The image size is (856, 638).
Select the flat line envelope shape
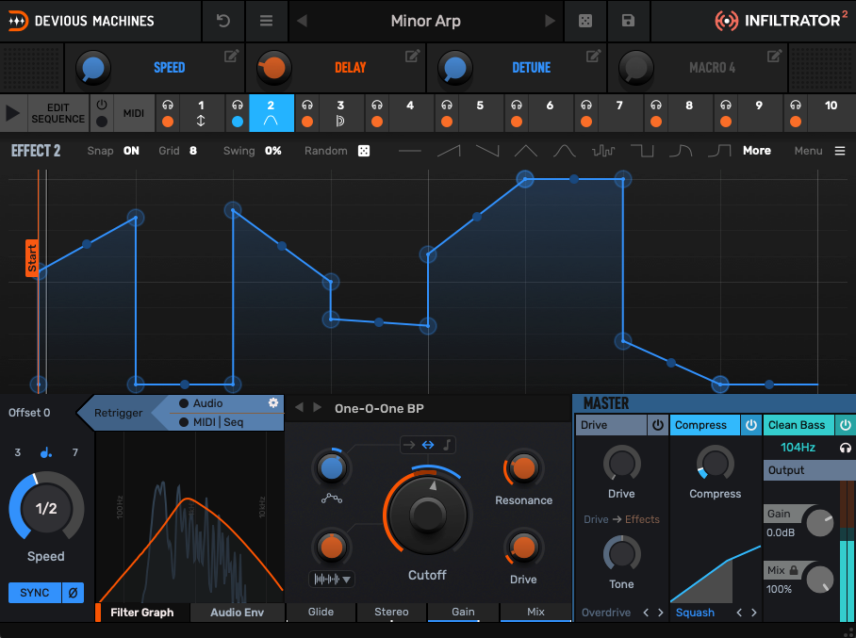[410, 151]
